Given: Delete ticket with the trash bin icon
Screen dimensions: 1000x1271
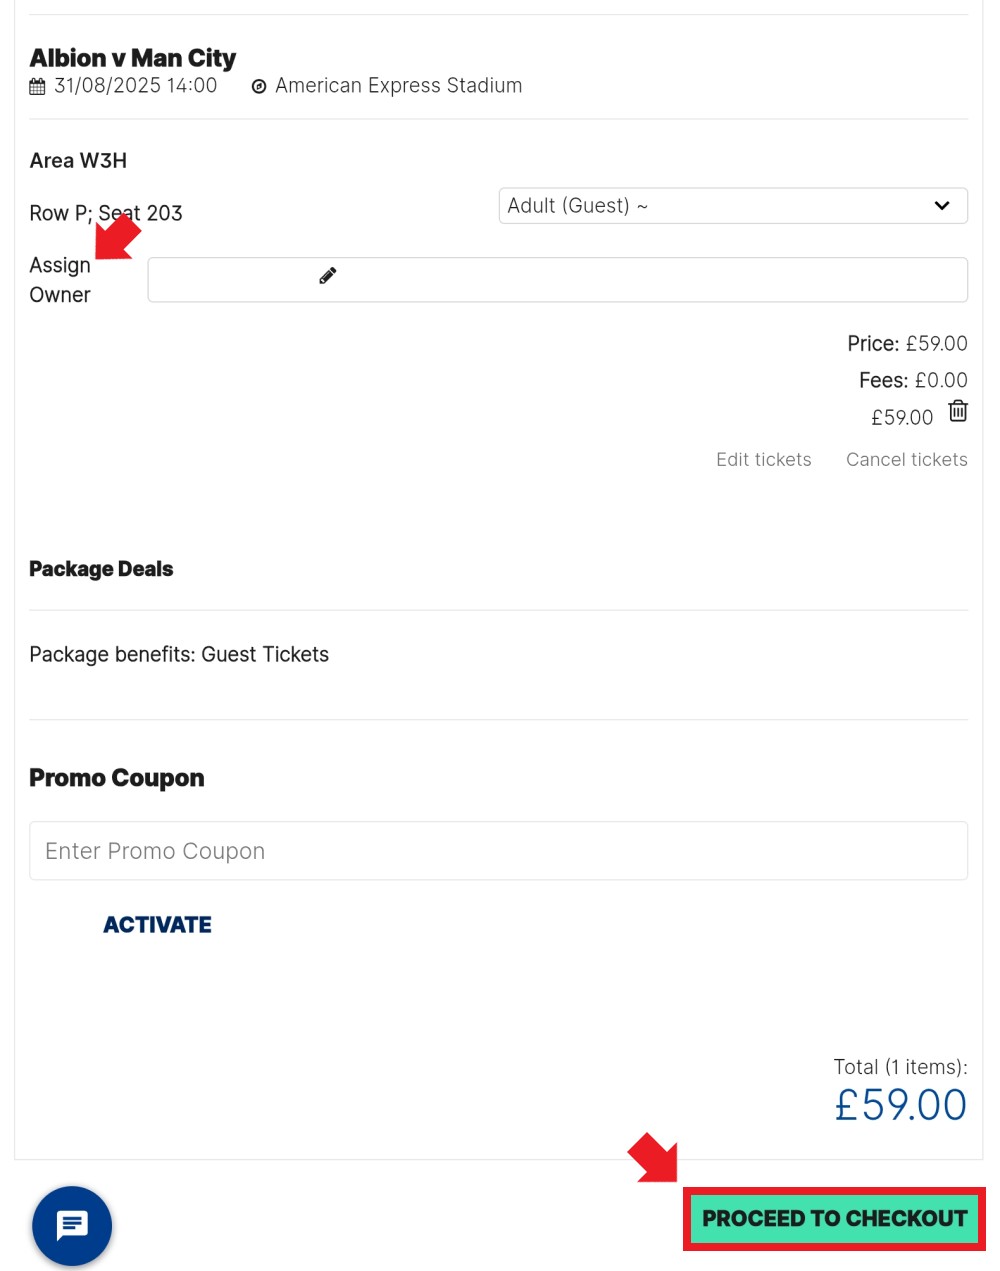Looking at the screenshot, I should 958,411.
